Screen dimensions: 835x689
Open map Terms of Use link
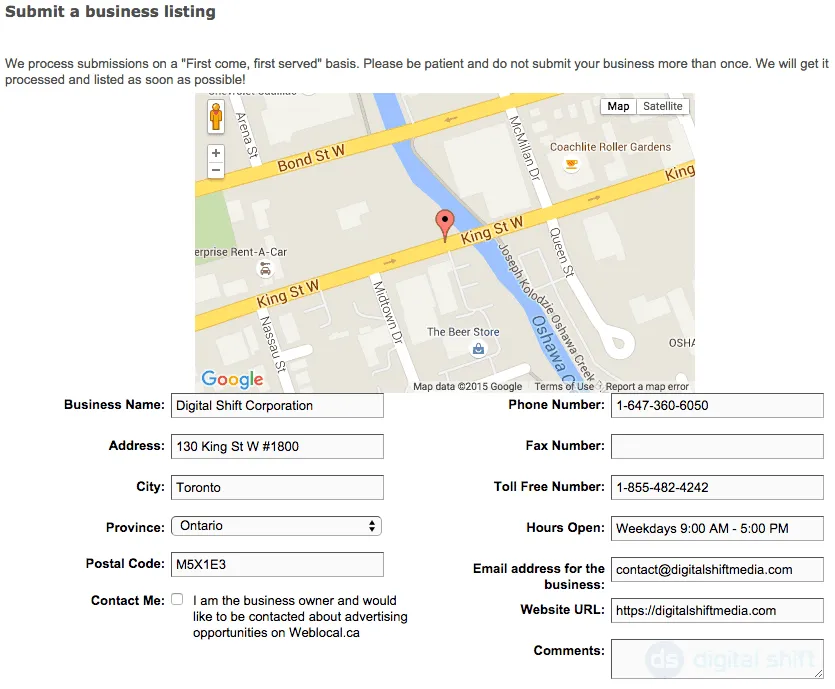[x=563, y=387]
